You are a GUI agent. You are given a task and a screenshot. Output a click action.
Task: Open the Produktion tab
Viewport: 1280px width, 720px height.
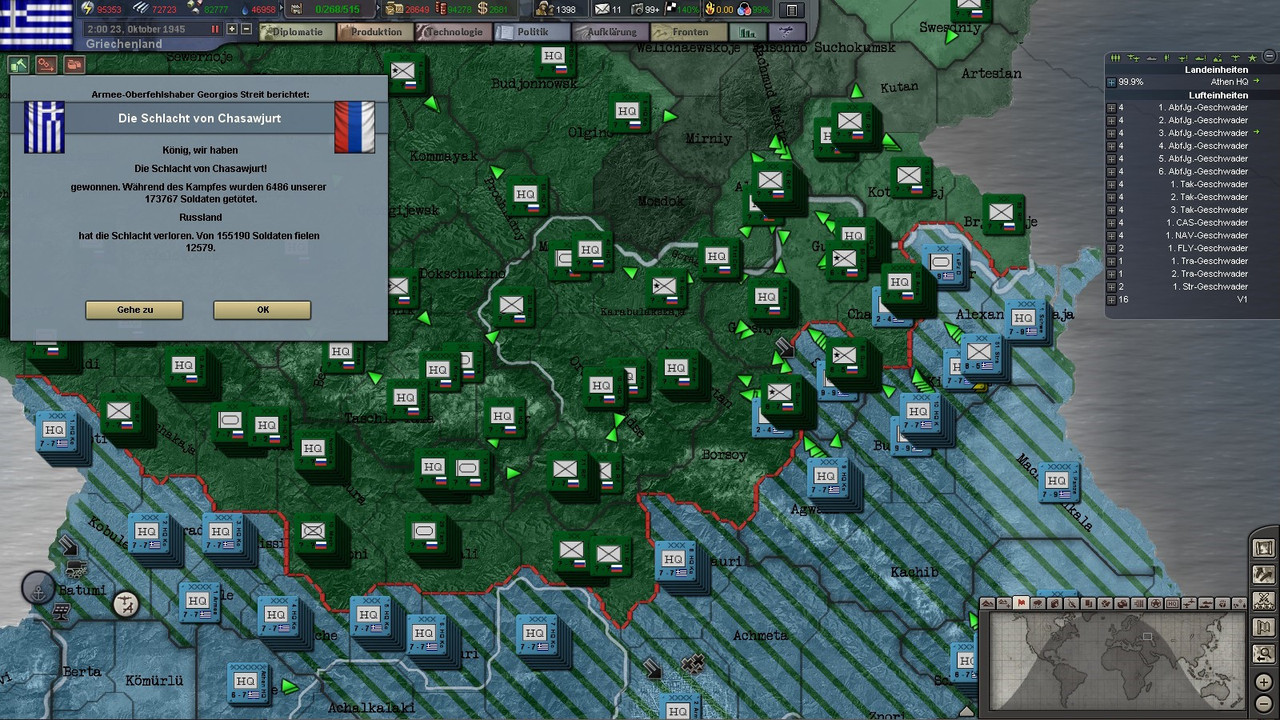[375, 32]
